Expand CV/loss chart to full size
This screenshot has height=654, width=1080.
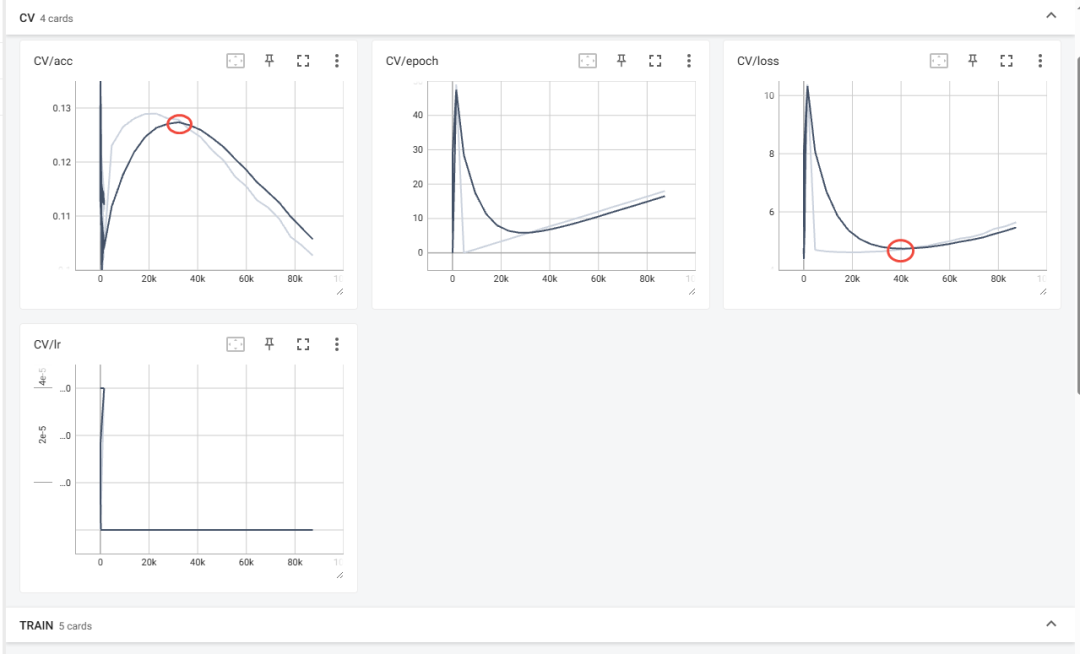[1006, 61]
